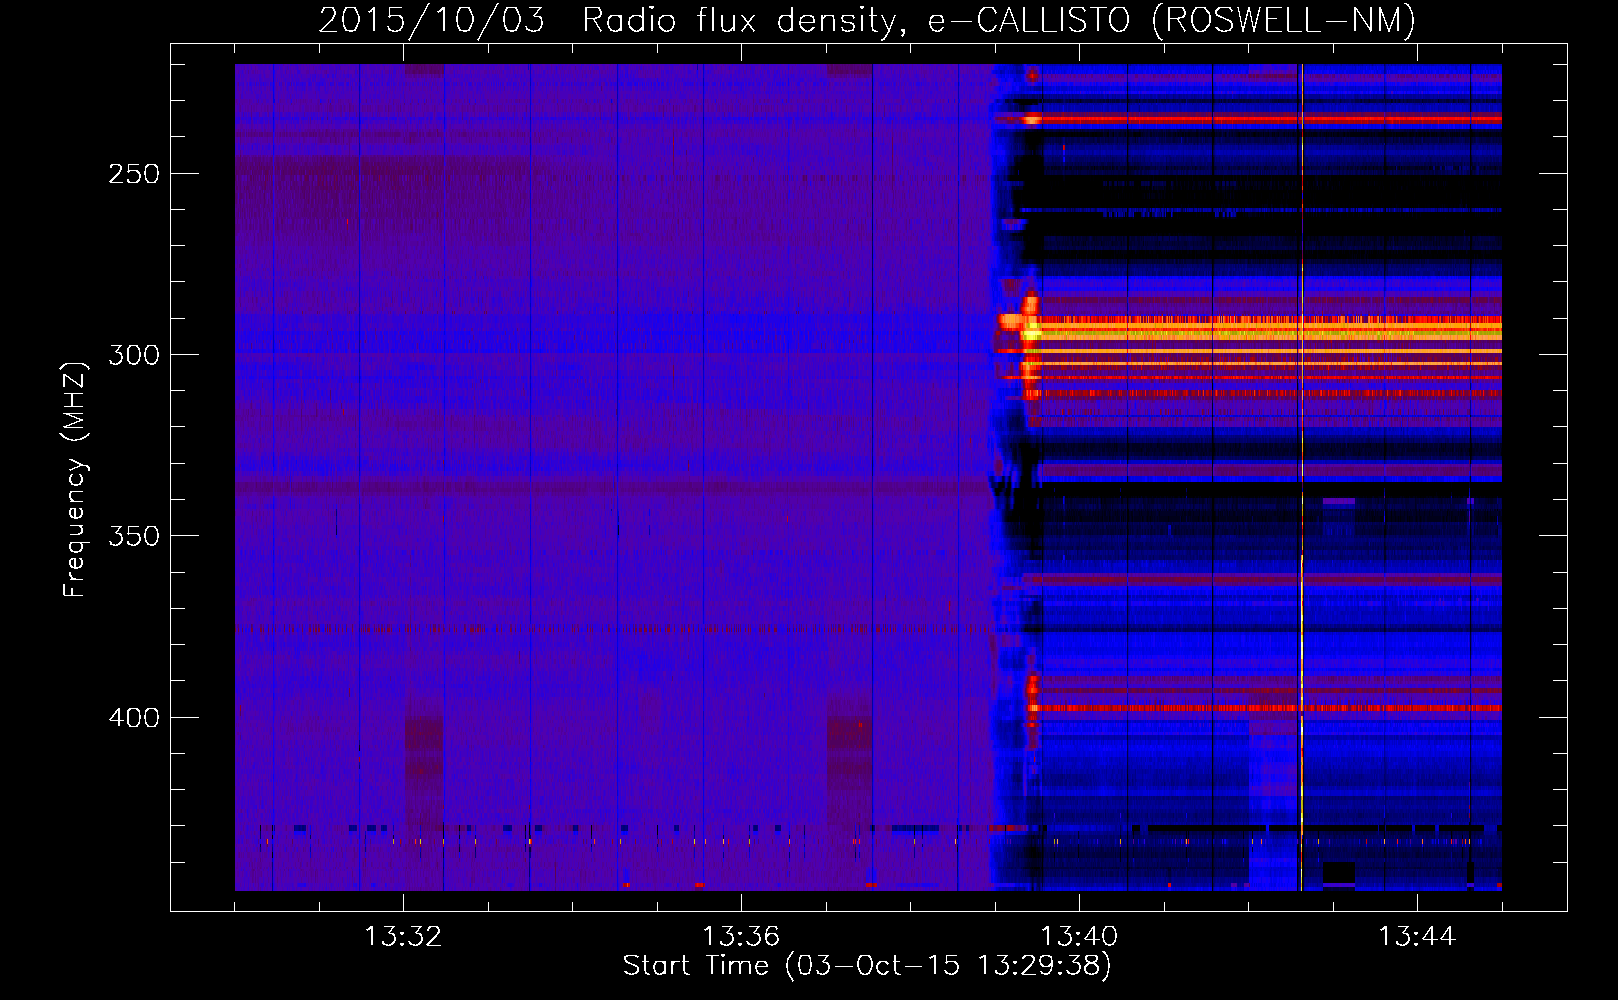Click the "Start Time (03-Oct-15 13:29:38)" axis label
Screen dimensions: 1618x1000
(867, 966)
